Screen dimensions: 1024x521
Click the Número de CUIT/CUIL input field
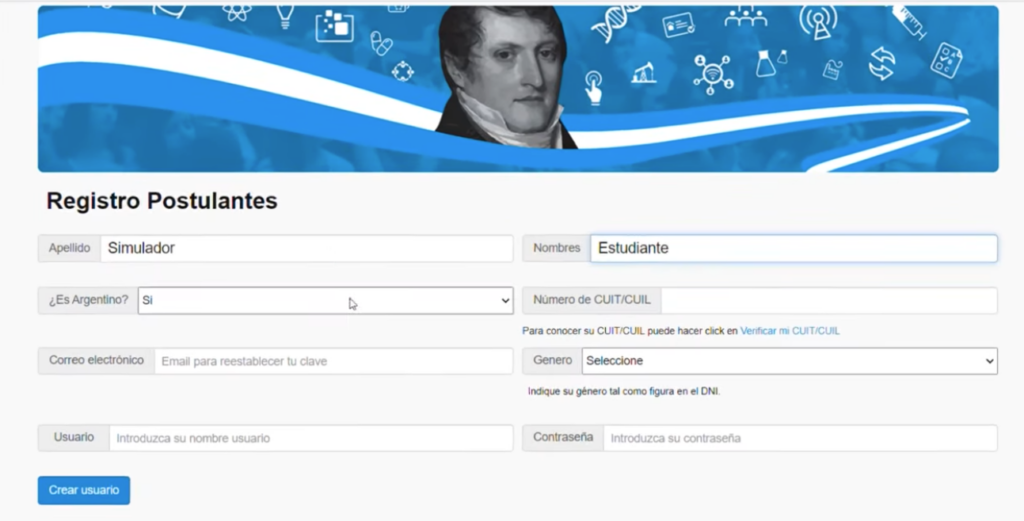click(x=829, y=300)
